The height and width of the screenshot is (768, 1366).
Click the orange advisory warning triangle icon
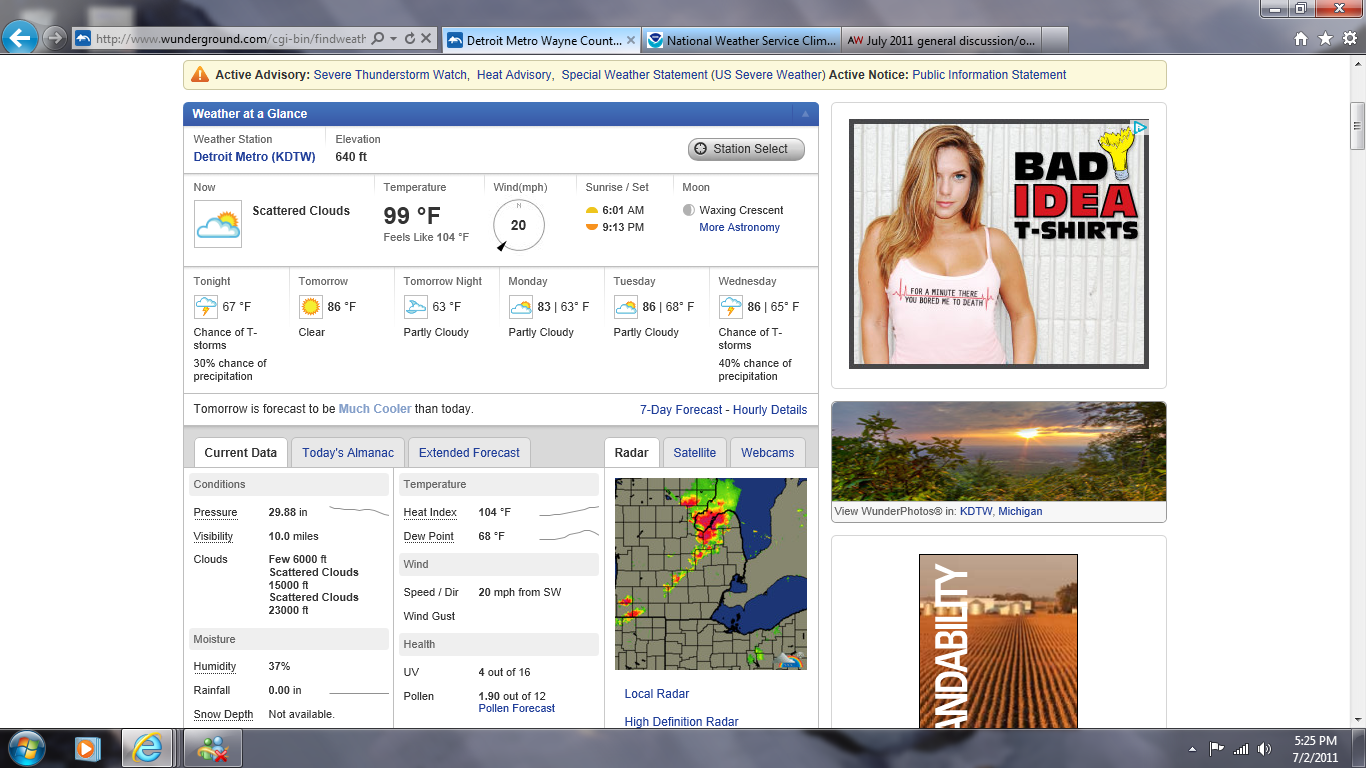[200, 74]
